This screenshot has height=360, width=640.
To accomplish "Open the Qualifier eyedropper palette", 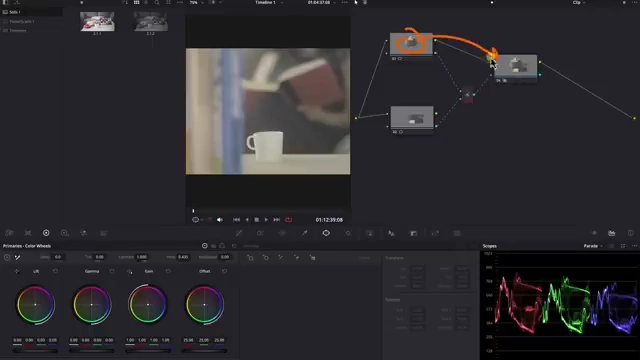I will 304,233.
